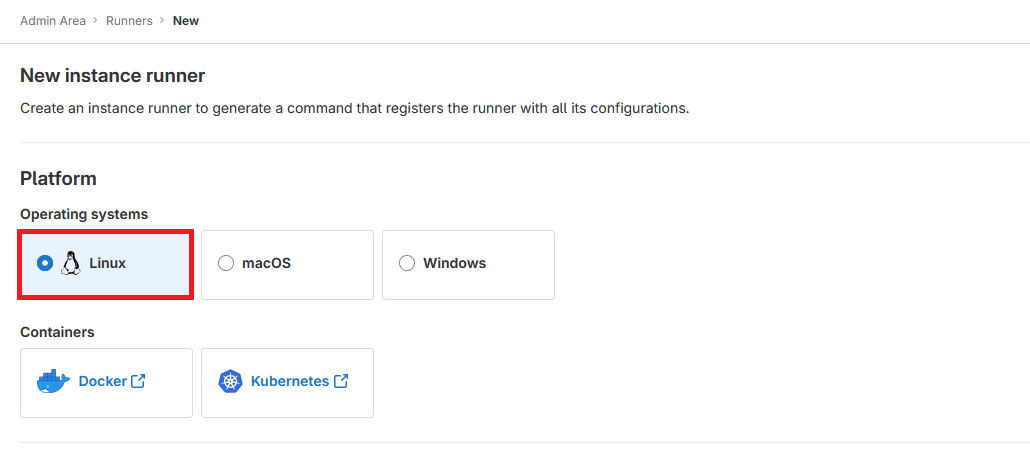Click the external link icon beside Docker
The height and width of the screenshot is (450, 1030).
(138, 380)
